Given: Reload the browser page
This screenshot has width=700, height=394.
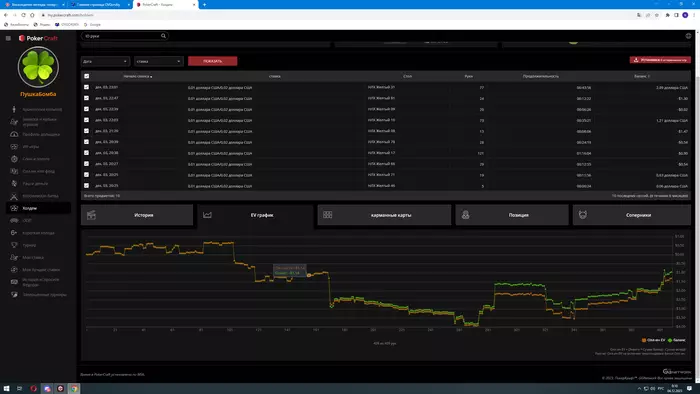Looking at the screenshot, I should (23, 15).
